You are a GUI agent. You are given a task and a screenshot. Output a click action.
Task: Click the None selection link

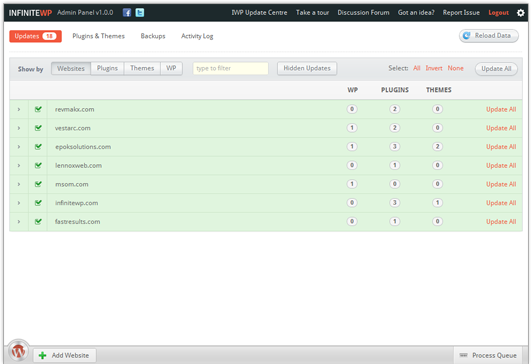(455, 68)
